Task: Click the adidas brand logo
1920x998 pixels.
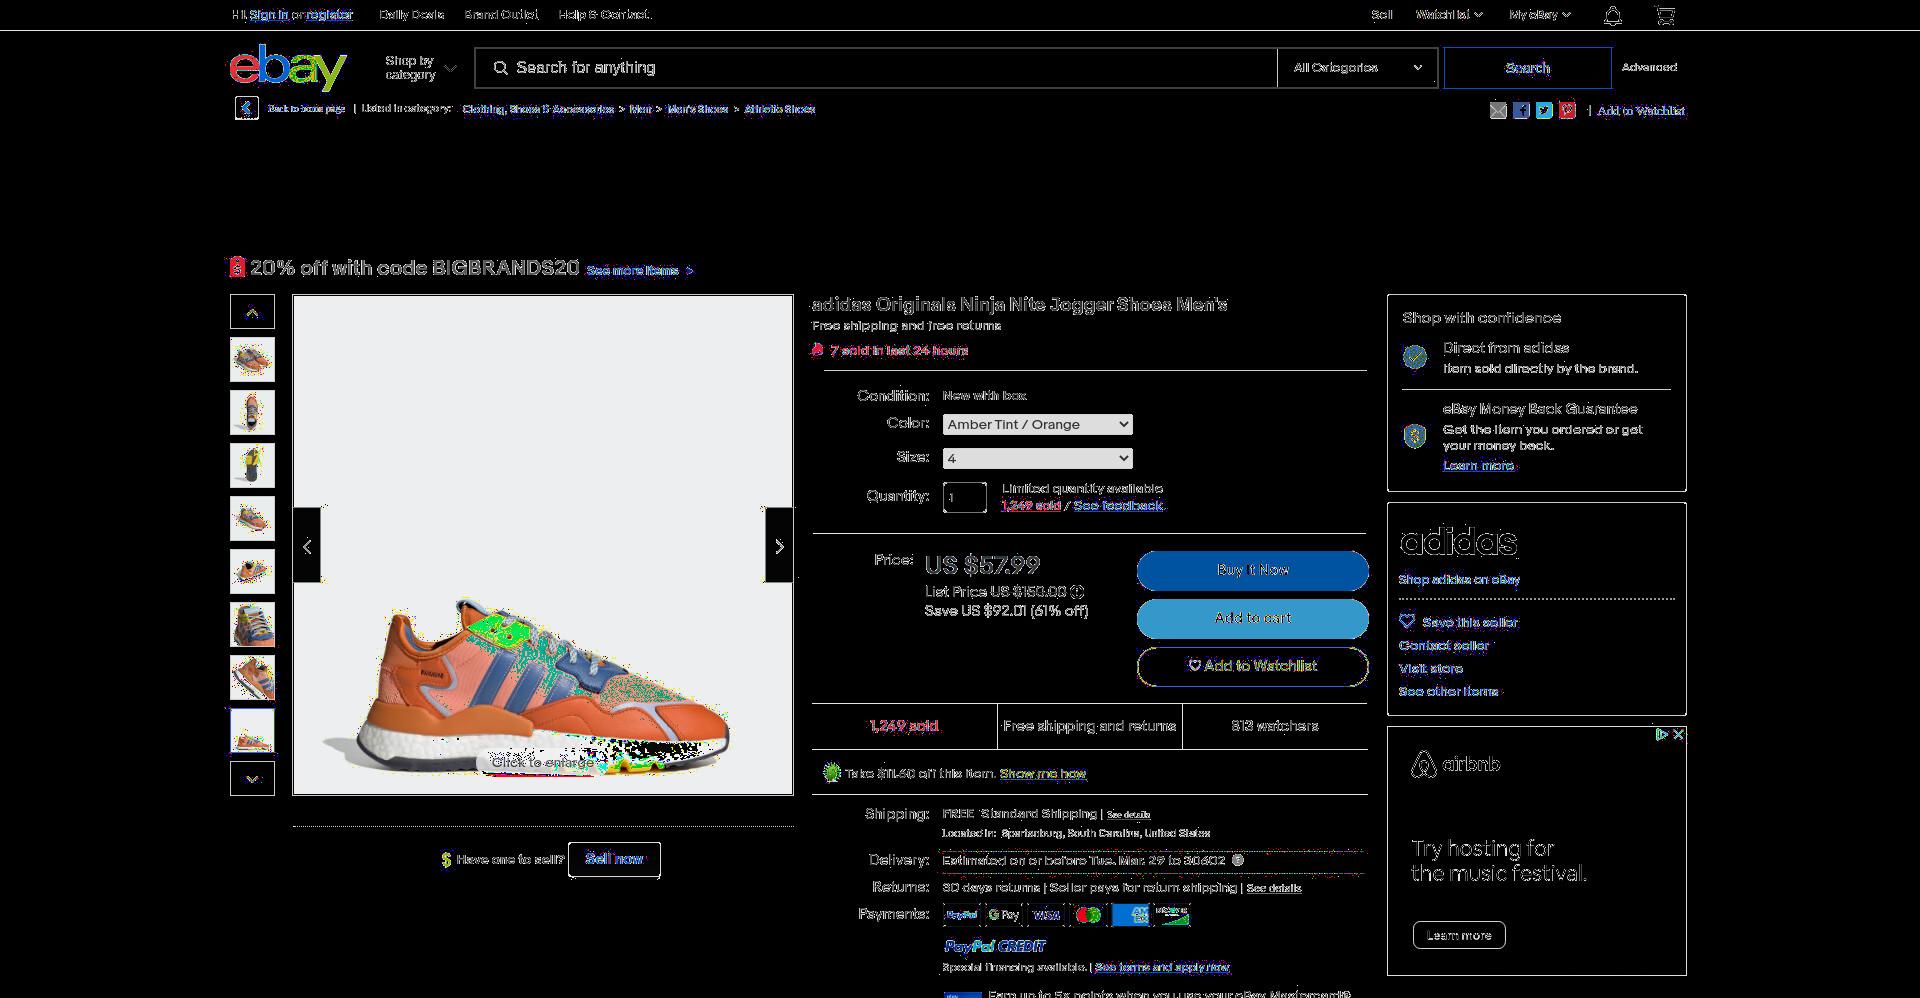Action: [x=1458, y=542]
